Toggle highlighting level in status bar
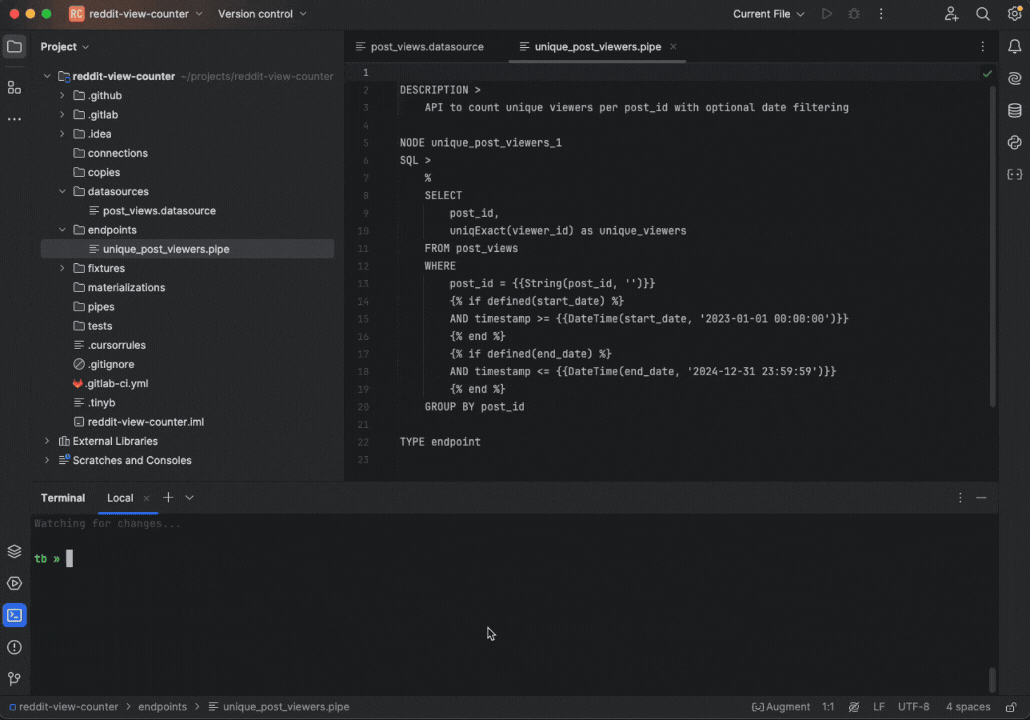 pos(853,707)
